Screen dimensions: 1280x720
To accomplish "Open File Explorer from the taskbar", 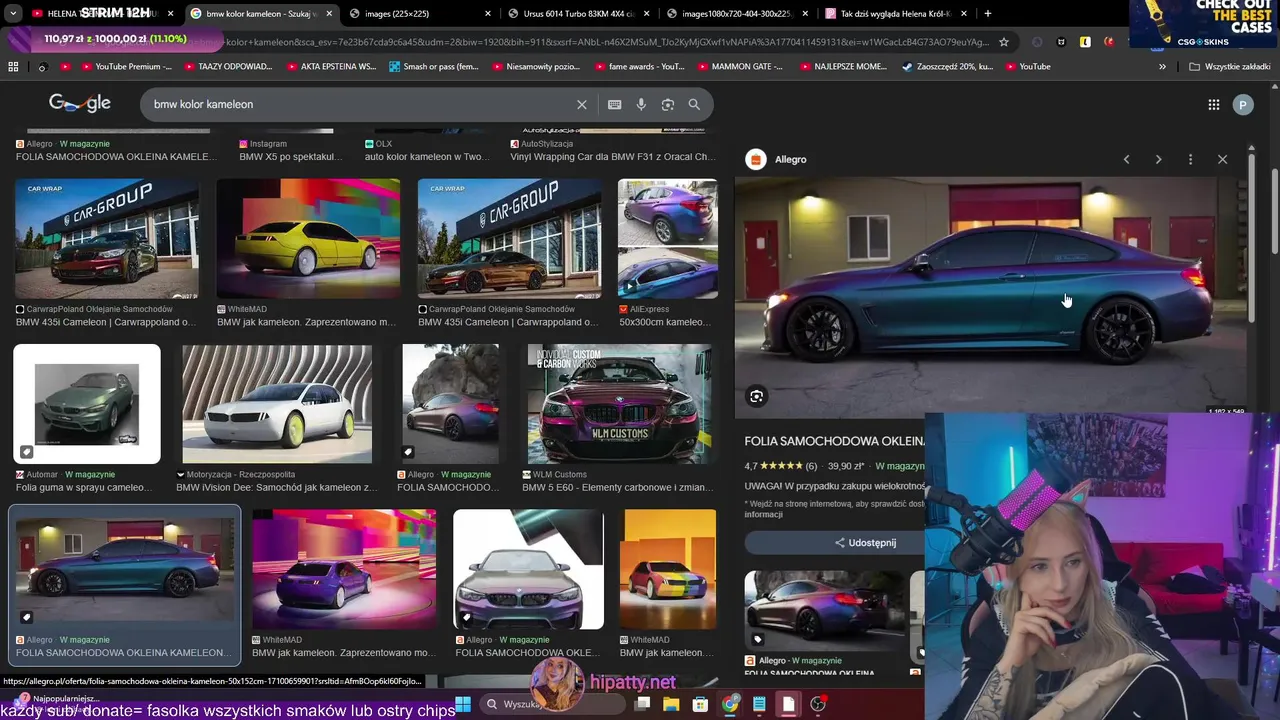I will click(x=672, y=704).
